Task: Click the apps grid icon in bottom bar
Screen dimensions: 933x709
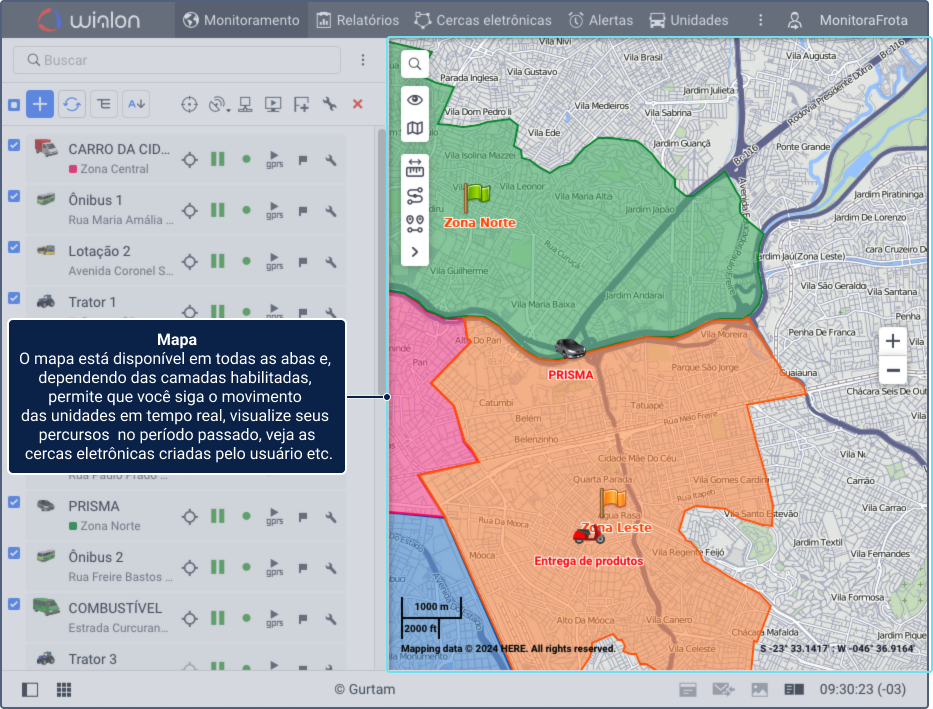Action: tap(64, 690)
